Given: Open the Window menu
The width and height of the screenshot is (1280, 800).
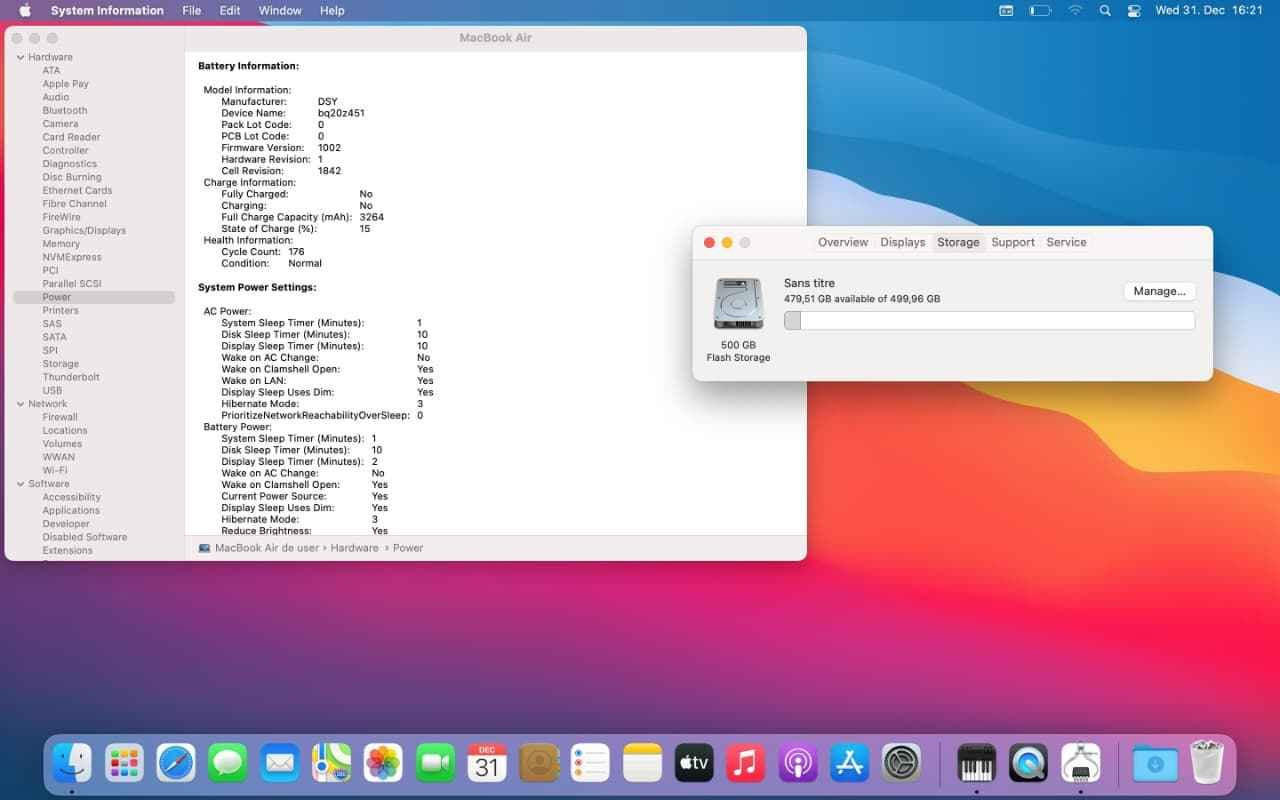Looking at the screenshot, I should point(280,10).
